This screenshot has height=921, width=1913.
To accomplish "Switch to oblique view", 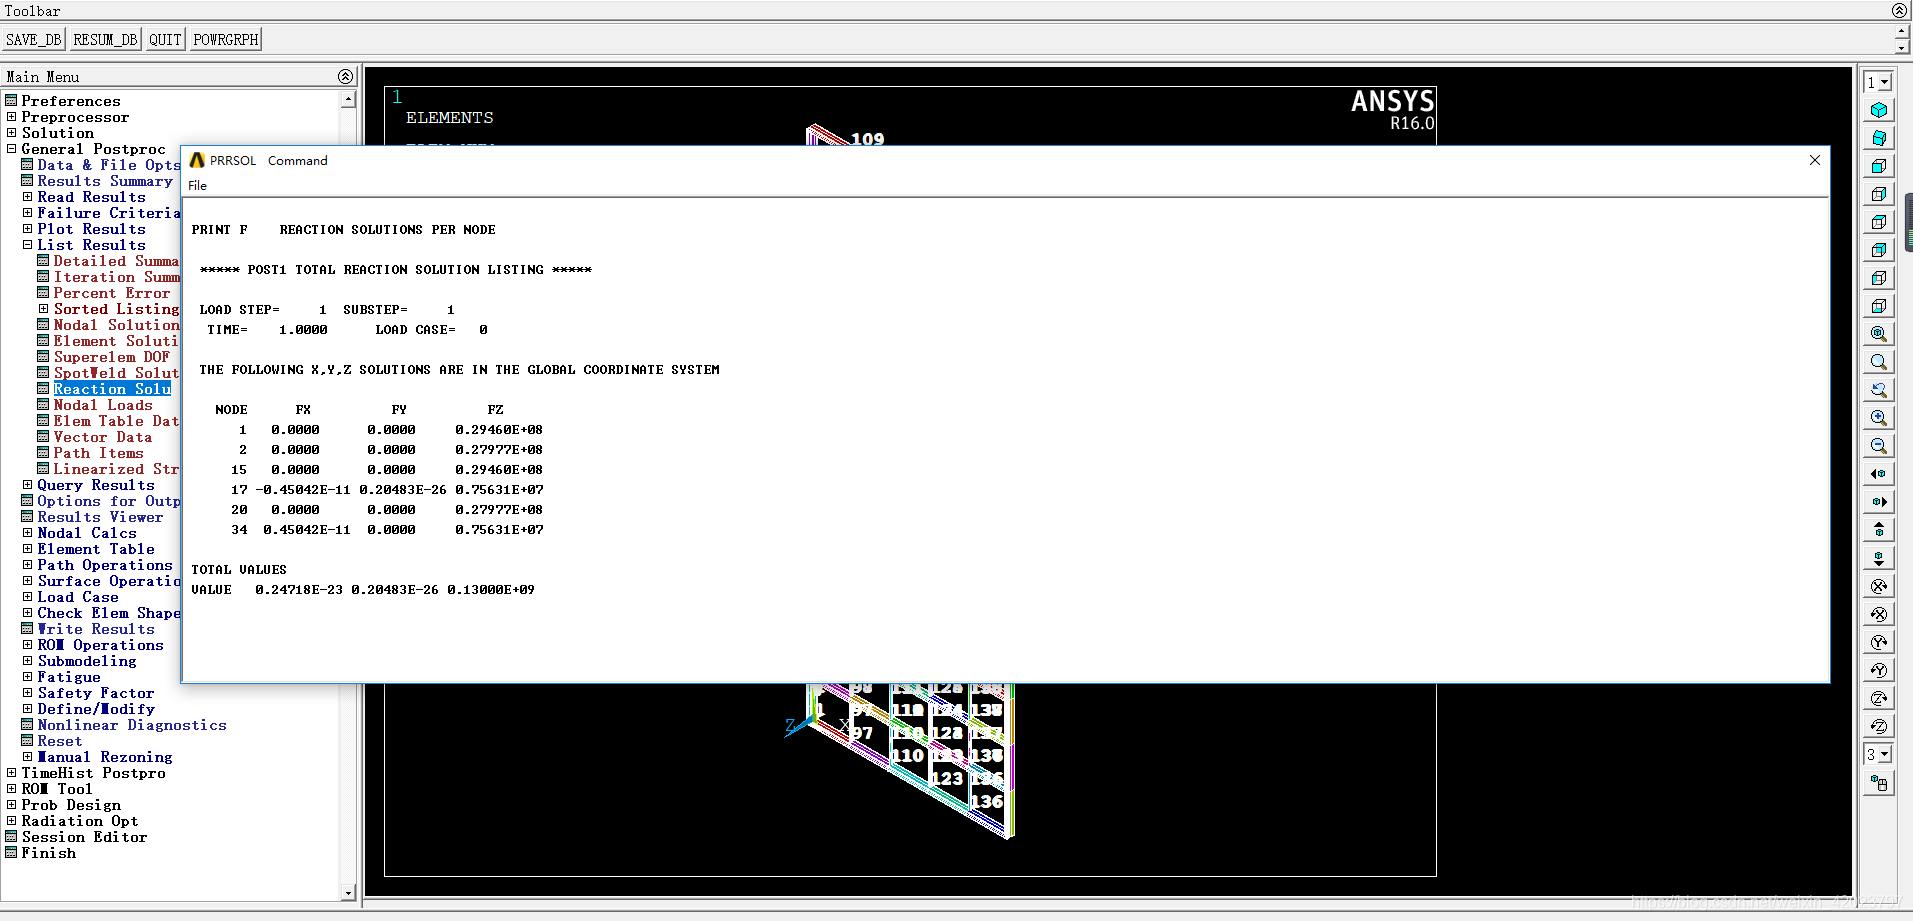I will pos(1878,138).
